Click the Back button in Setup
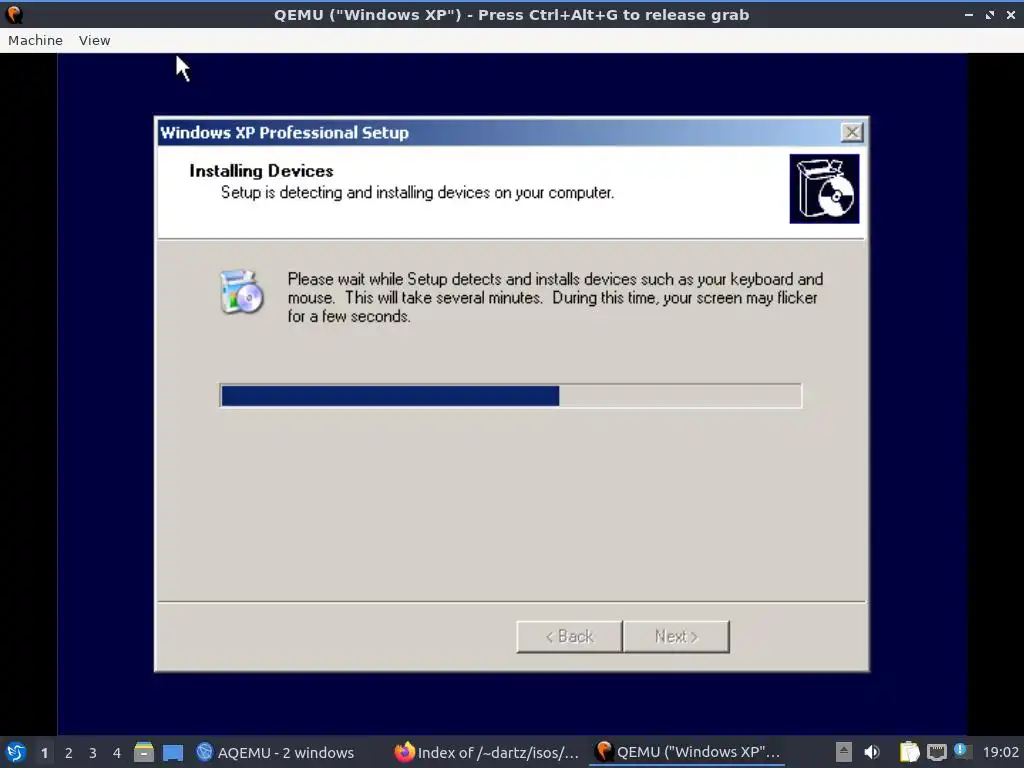This screenshot has height=768, width=1024. click(x=569, y=636)
